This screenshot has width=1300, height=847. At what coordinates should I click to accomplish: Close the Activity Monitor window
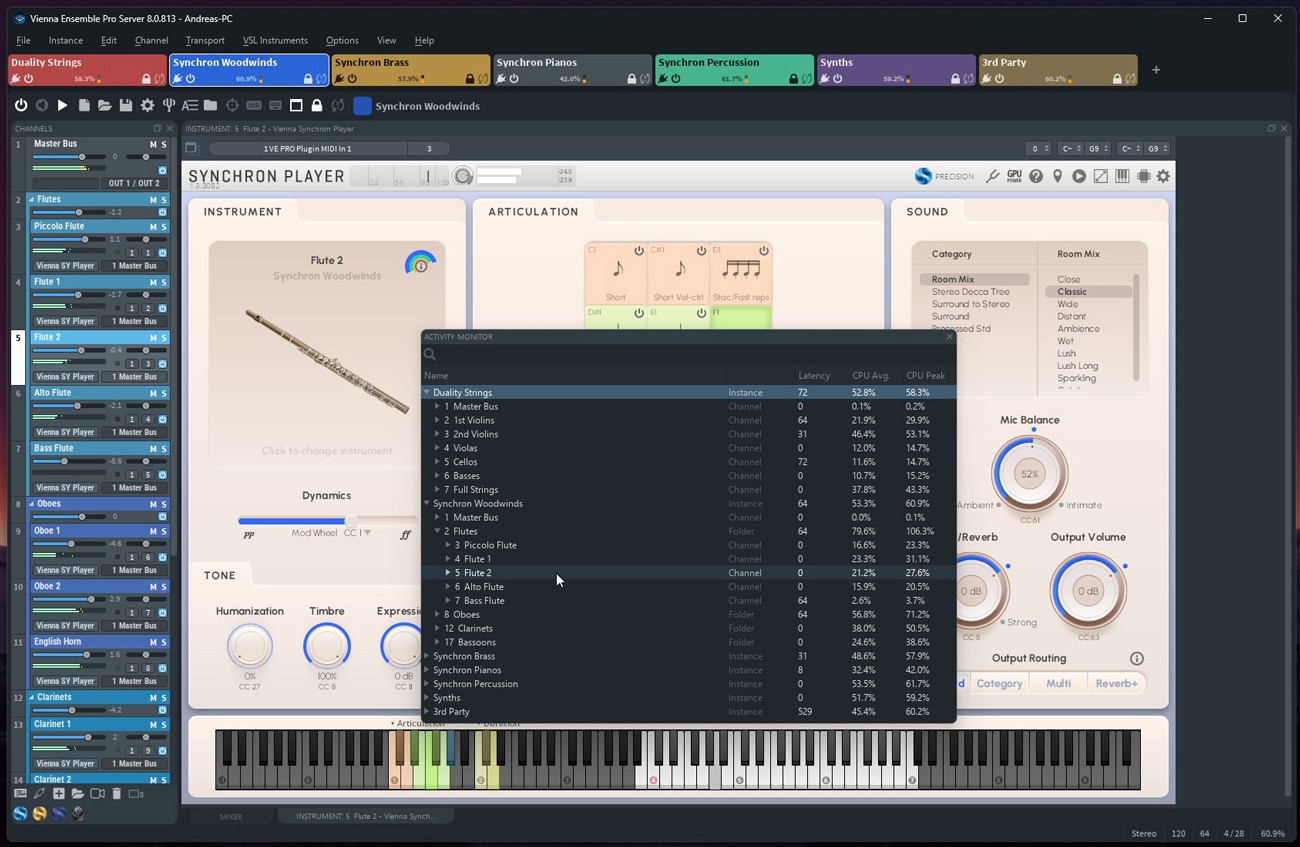click(x=949, y=337)
